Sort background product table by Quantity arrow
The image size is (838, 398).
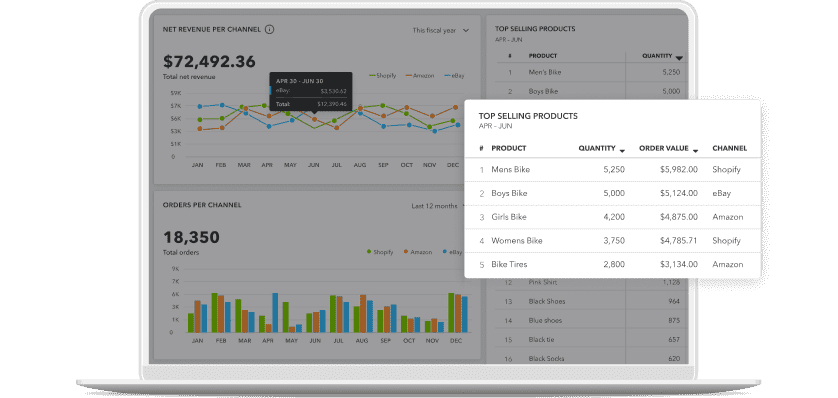(x=679, y=58)
